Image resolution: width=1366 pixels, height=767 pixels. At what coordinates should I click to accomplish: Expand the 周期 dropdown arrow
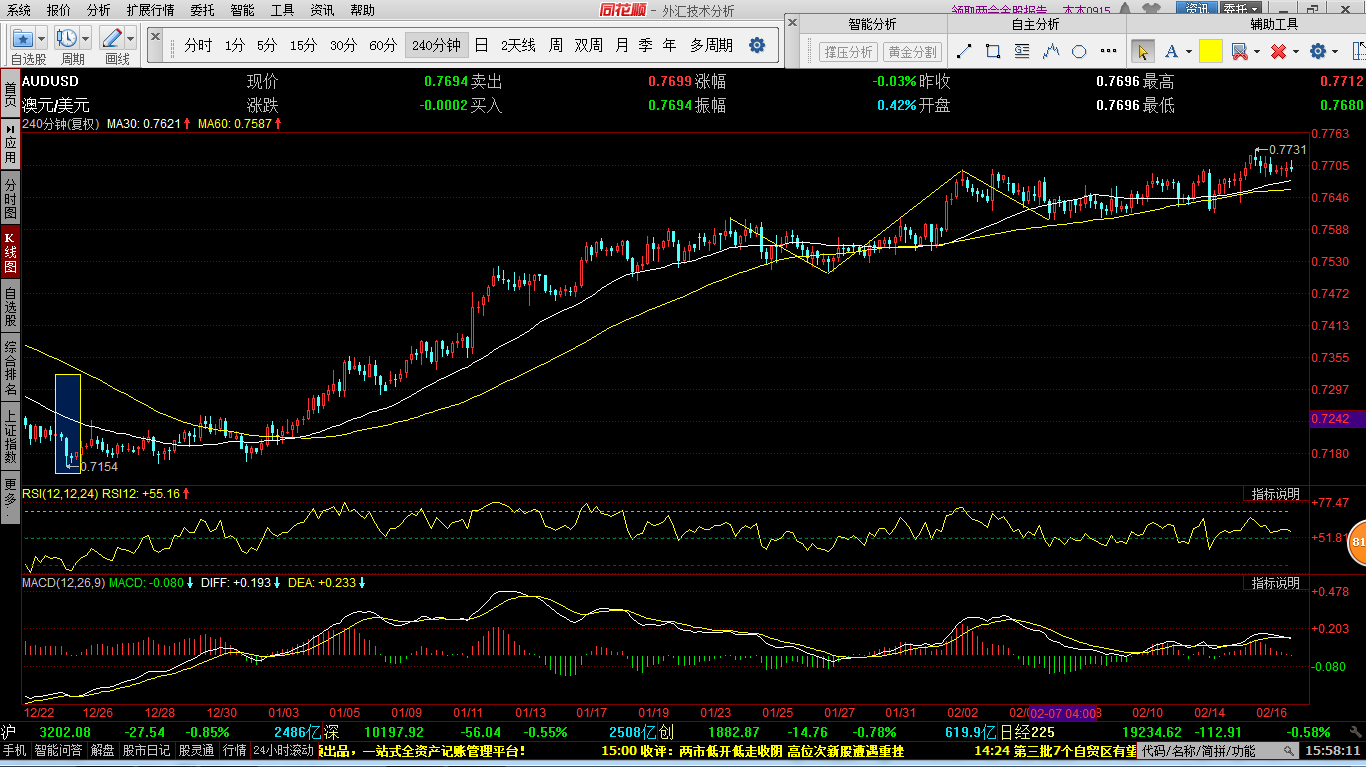pyautogui.click(x=86, y=39)
